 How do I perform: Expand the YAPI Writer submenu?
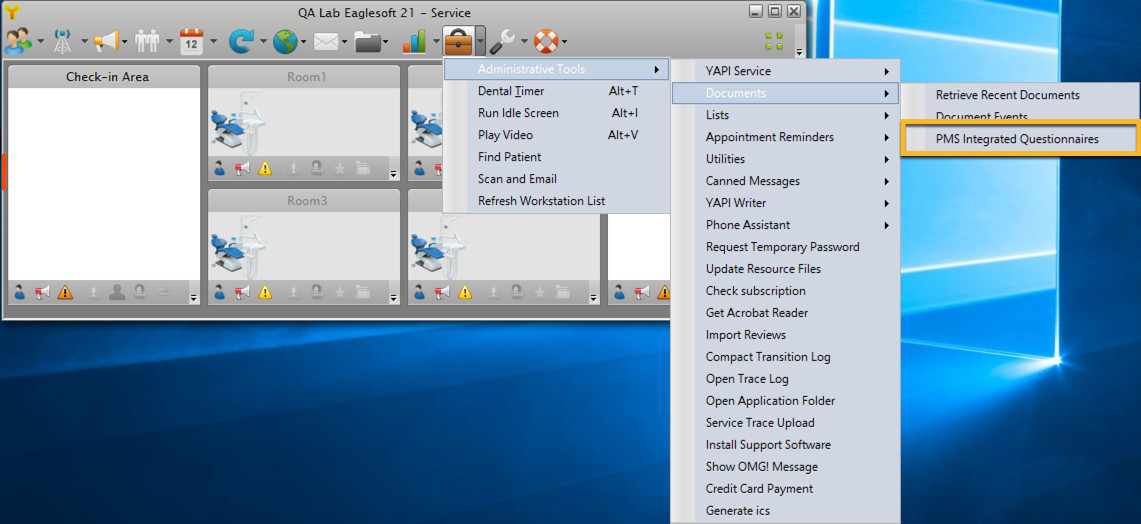(785, 202)
